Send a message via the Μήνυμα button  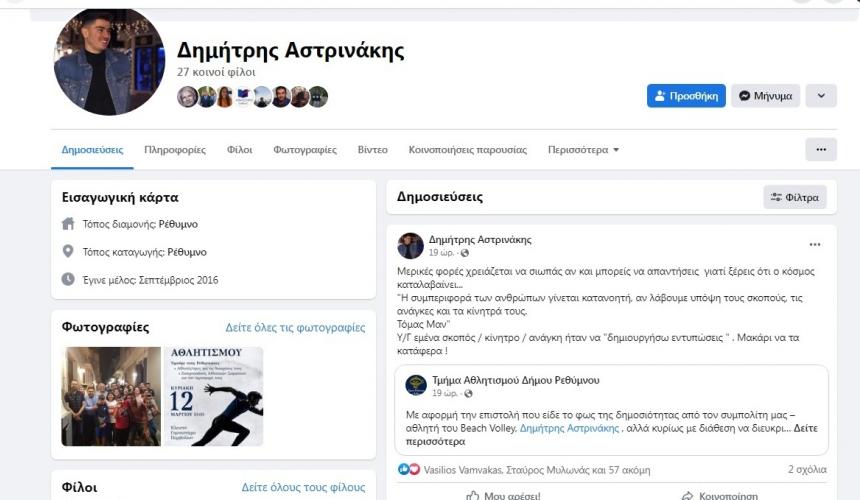(x=765, y=96)
